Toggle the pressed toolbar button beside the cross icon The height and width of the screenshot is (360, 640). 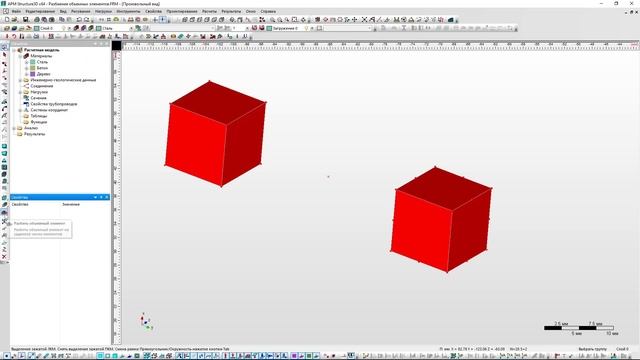[x=162, y=20]
